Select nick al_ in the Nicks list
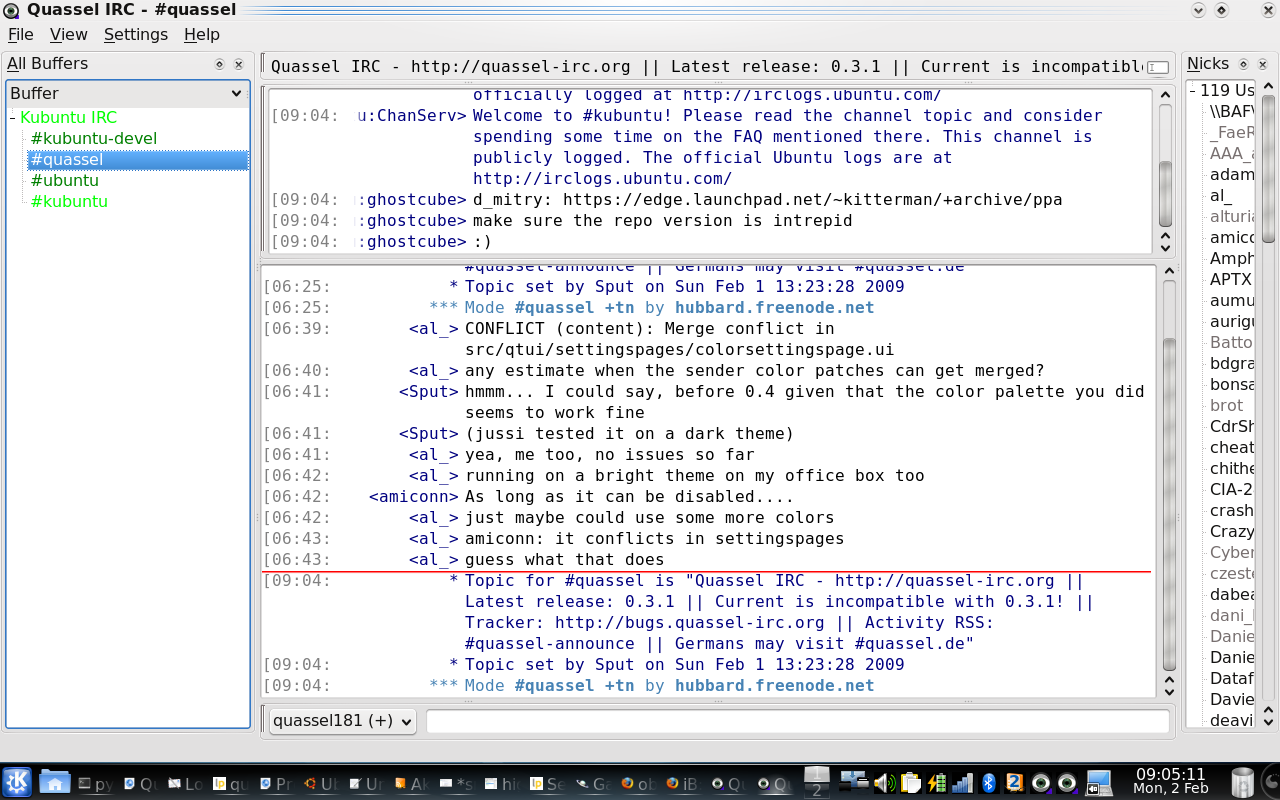The height and width of the screenshot is (800, 1280). click(x=1221, y=195)
